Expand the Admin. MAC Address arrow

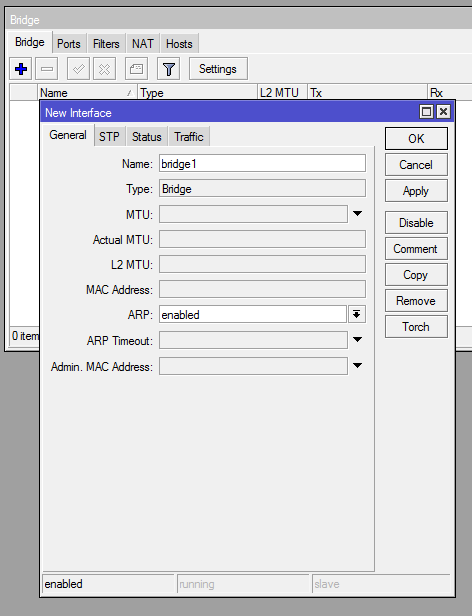coord(357,365)
